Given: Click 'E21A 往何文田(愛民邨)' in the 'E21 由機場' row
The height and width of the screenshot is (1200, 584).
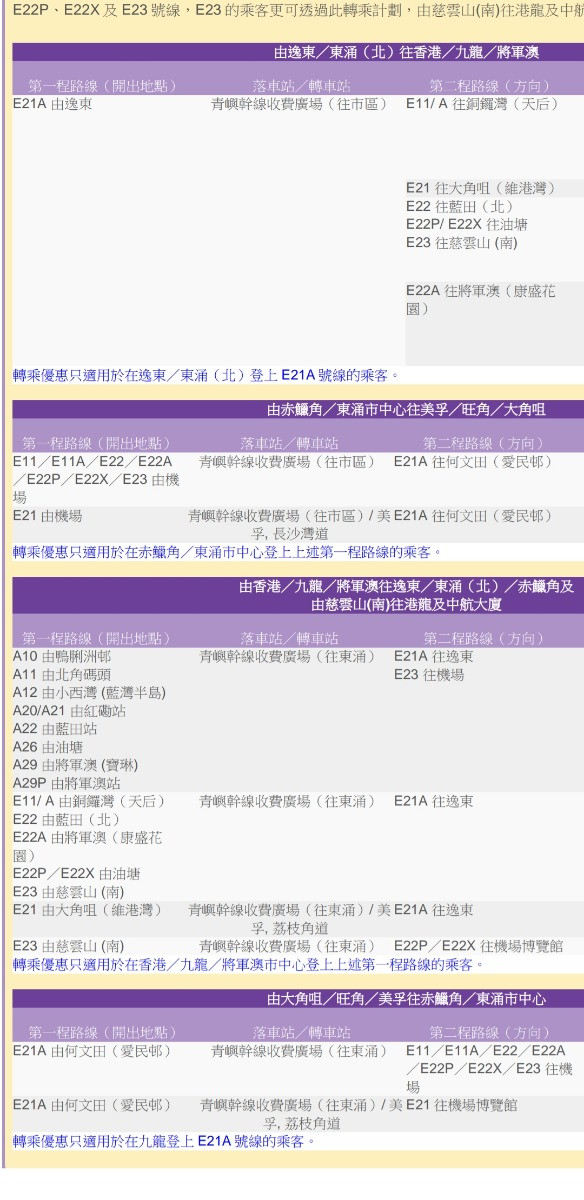Looking at the screenshot, I should pyautogui.click(x=474, y=514).
